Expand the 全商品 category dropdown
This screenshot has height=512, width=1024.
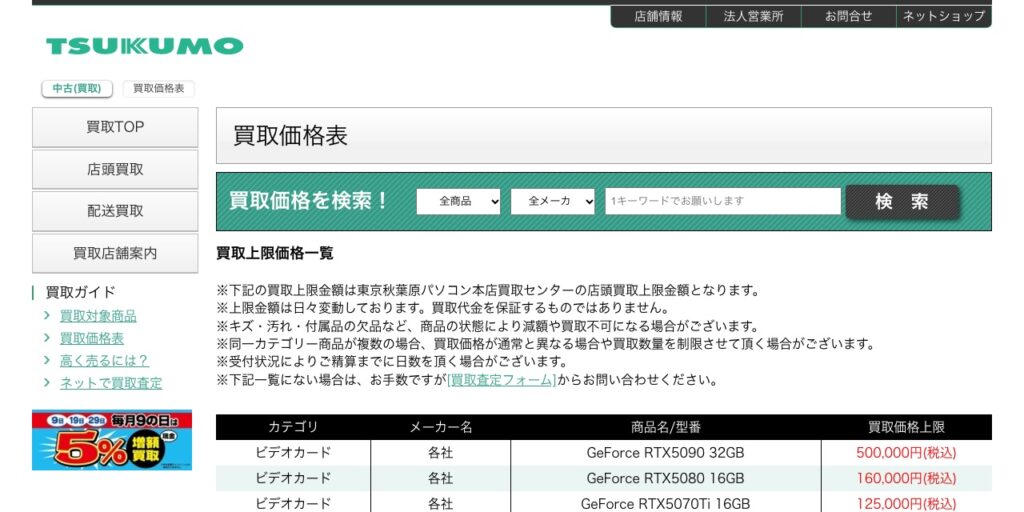(458, 201)
